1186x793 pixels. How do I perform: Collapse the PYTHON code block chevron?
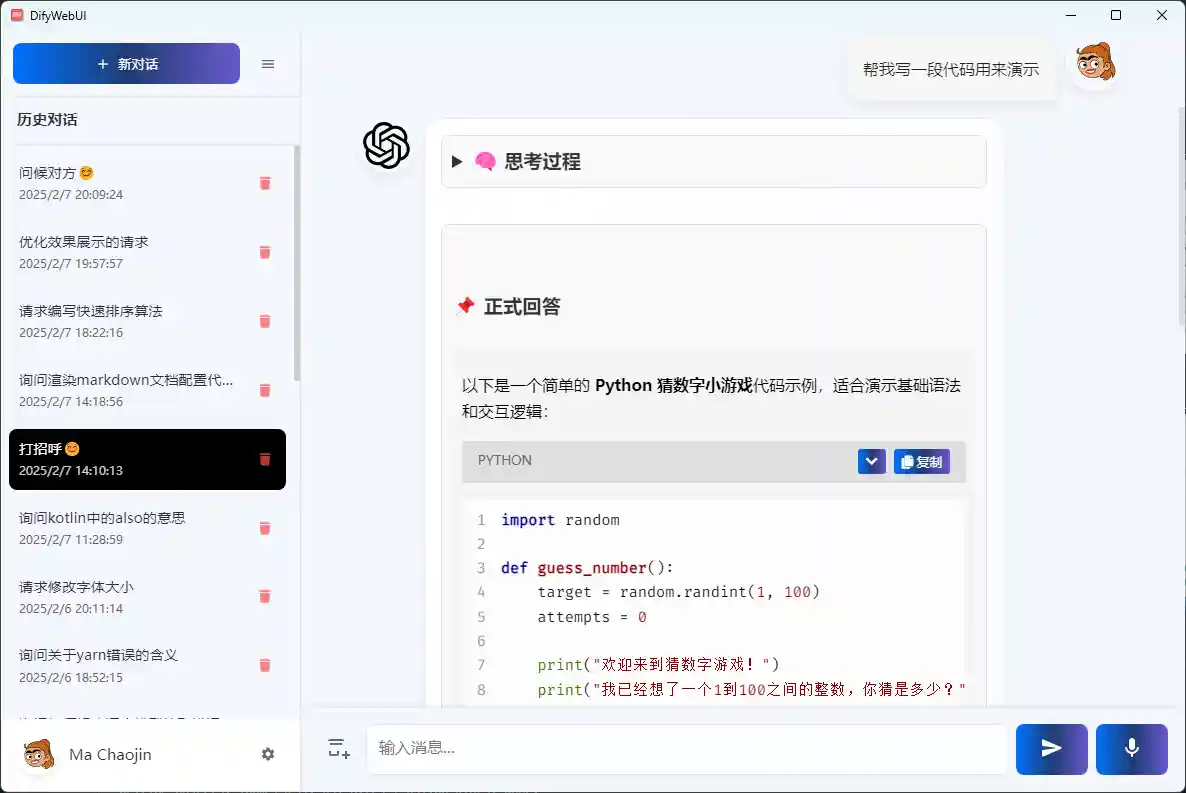click(871, 461)
